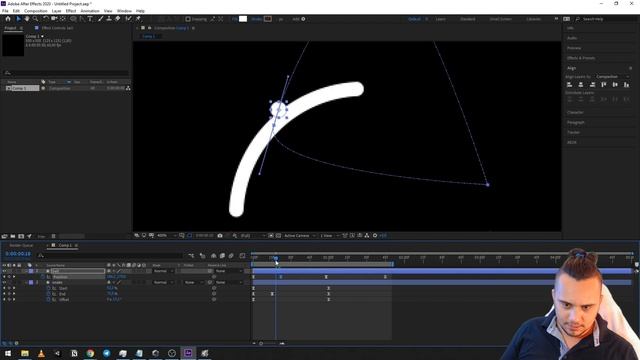The width and height of the screenshot is (640, 360).
Task: Click the Align Right icon
Action: click(592, 84)
